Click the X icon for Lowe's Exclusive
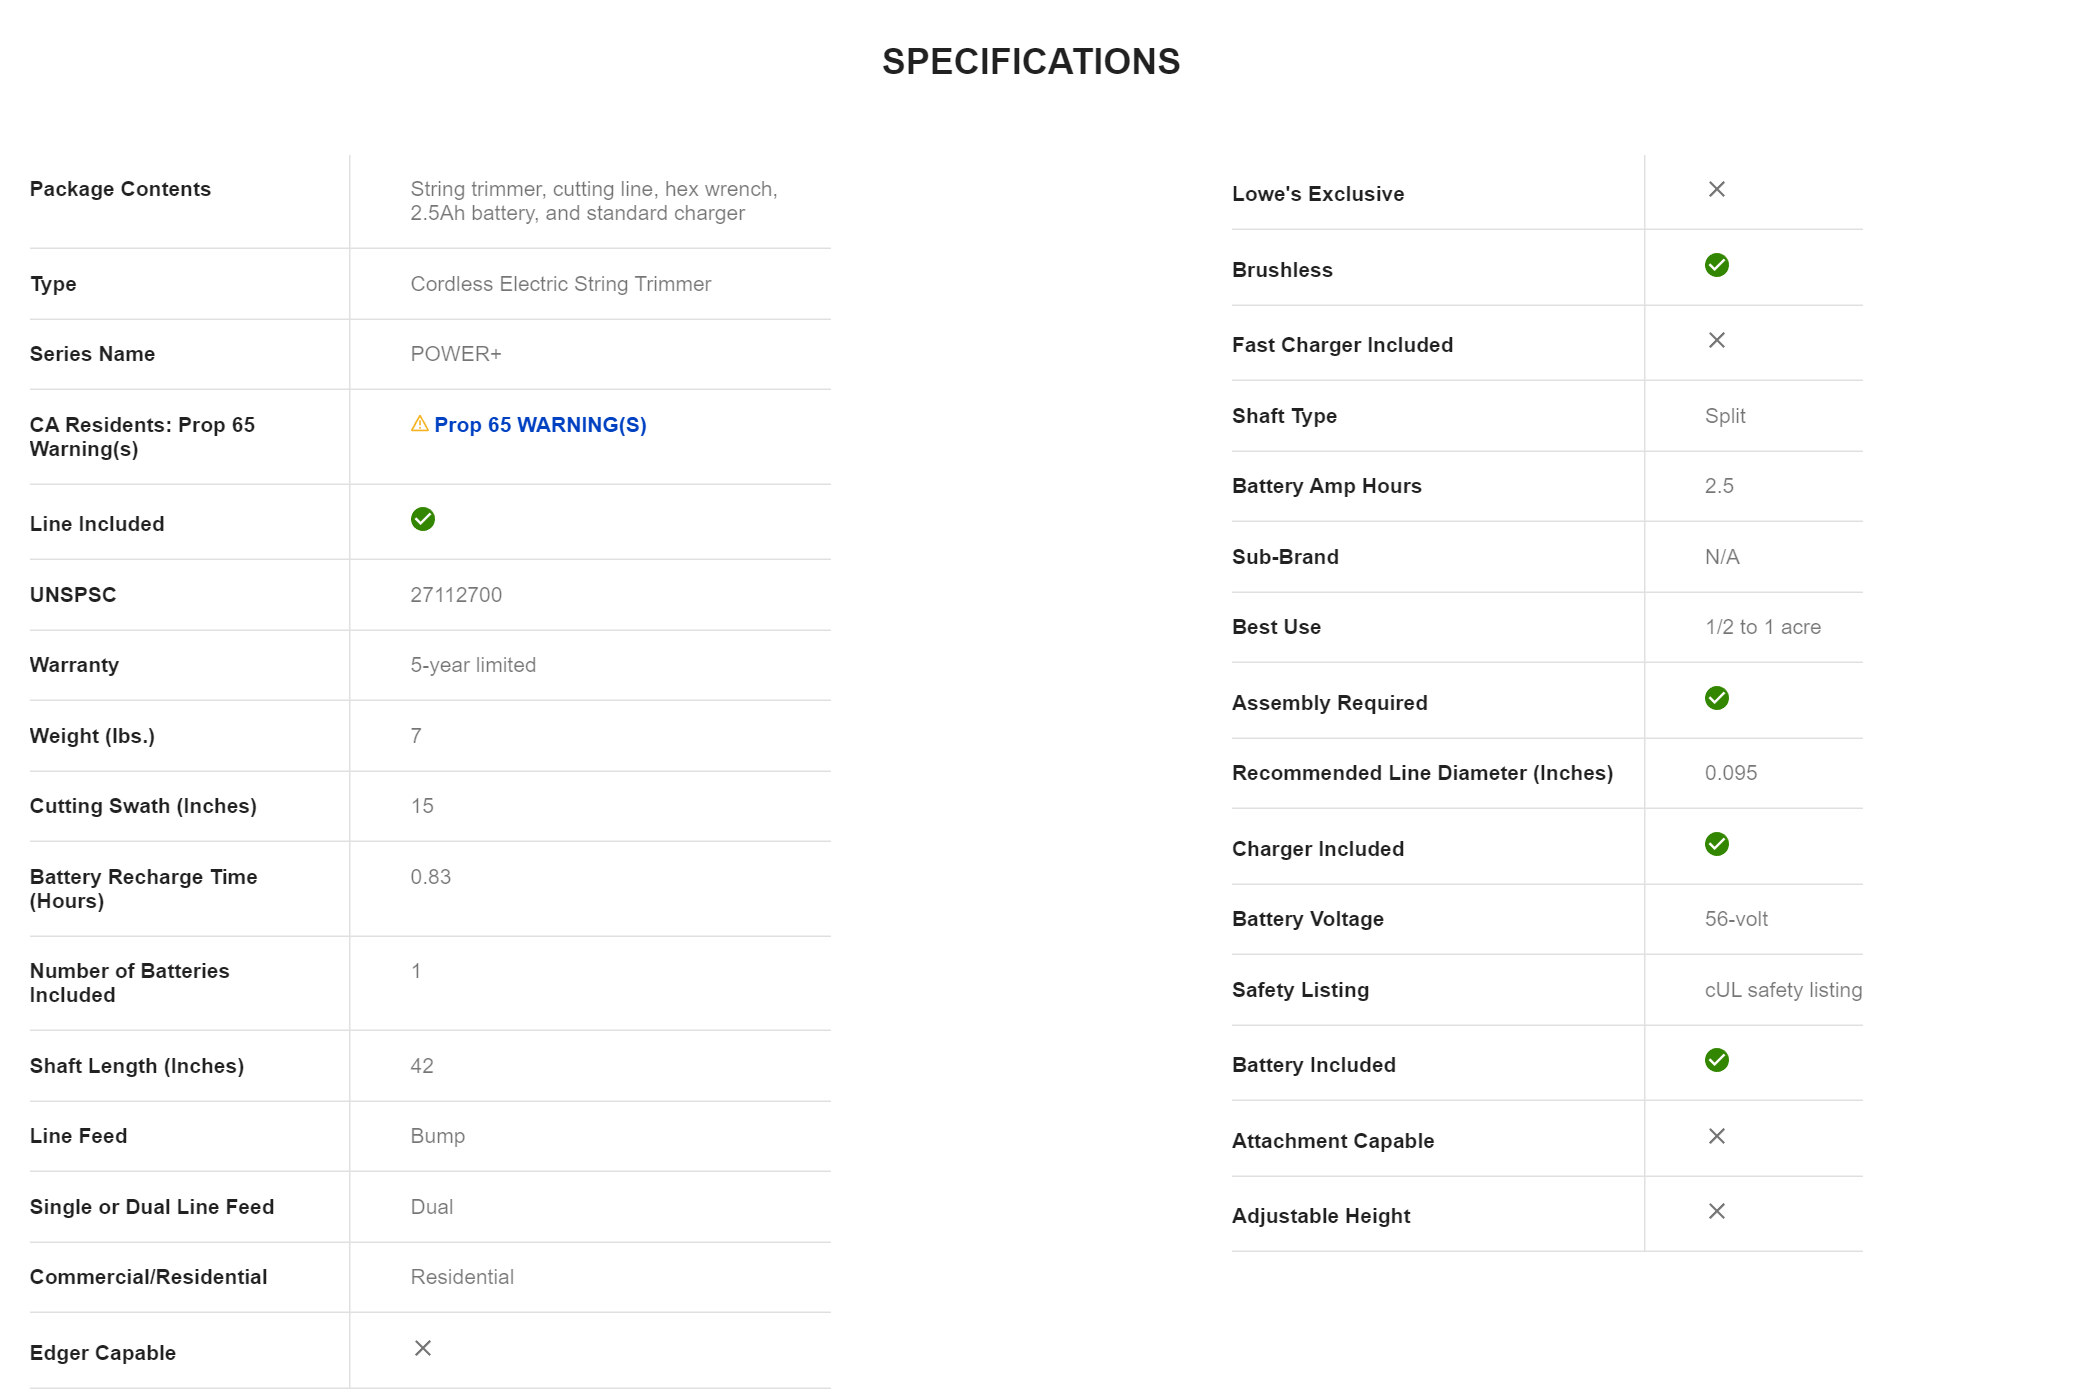Screen dimensions: 2081x1396 point(1716,189)
